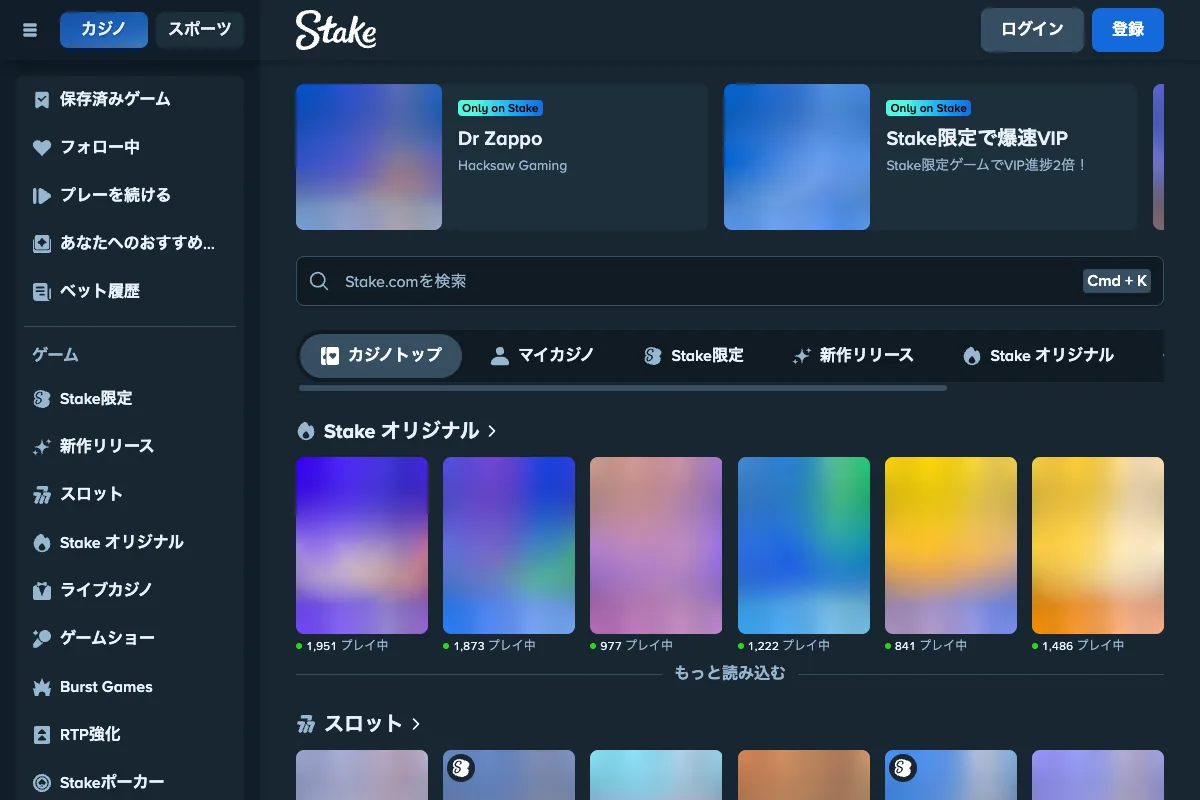This screenshot has height=800, width=1200.
Task: Open ゲームショー in sidebar
Action: pos(130,639)
